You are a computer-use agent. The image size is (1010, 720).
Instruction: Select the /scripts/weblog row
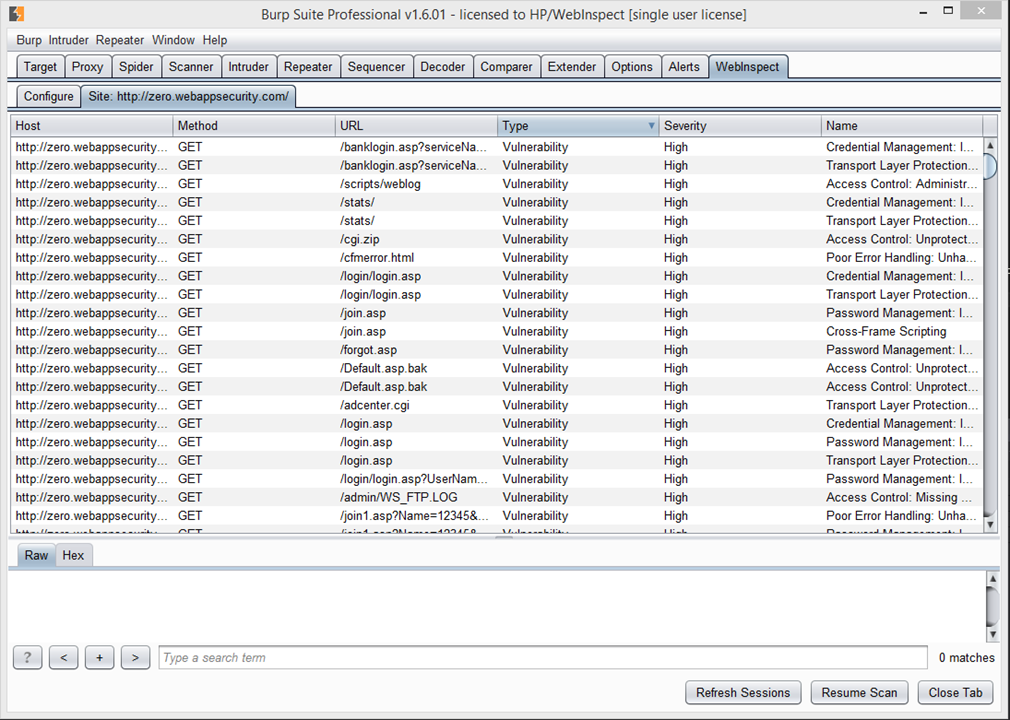497,184
